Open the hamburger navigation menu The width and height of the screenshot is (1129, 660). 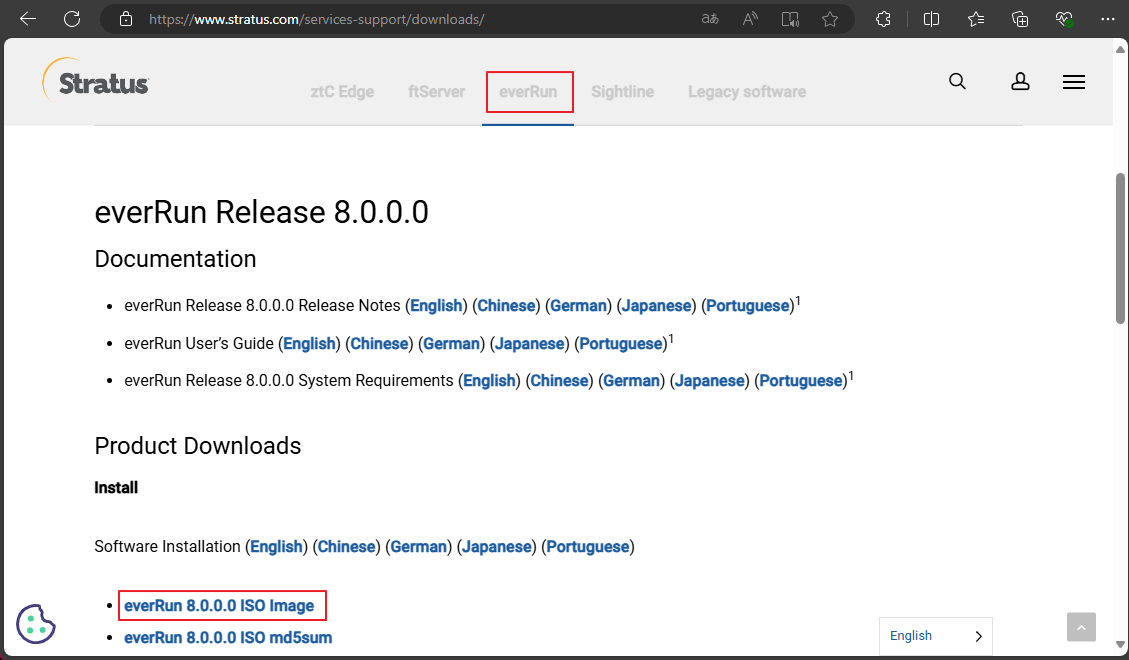[x=1074, y=82]
